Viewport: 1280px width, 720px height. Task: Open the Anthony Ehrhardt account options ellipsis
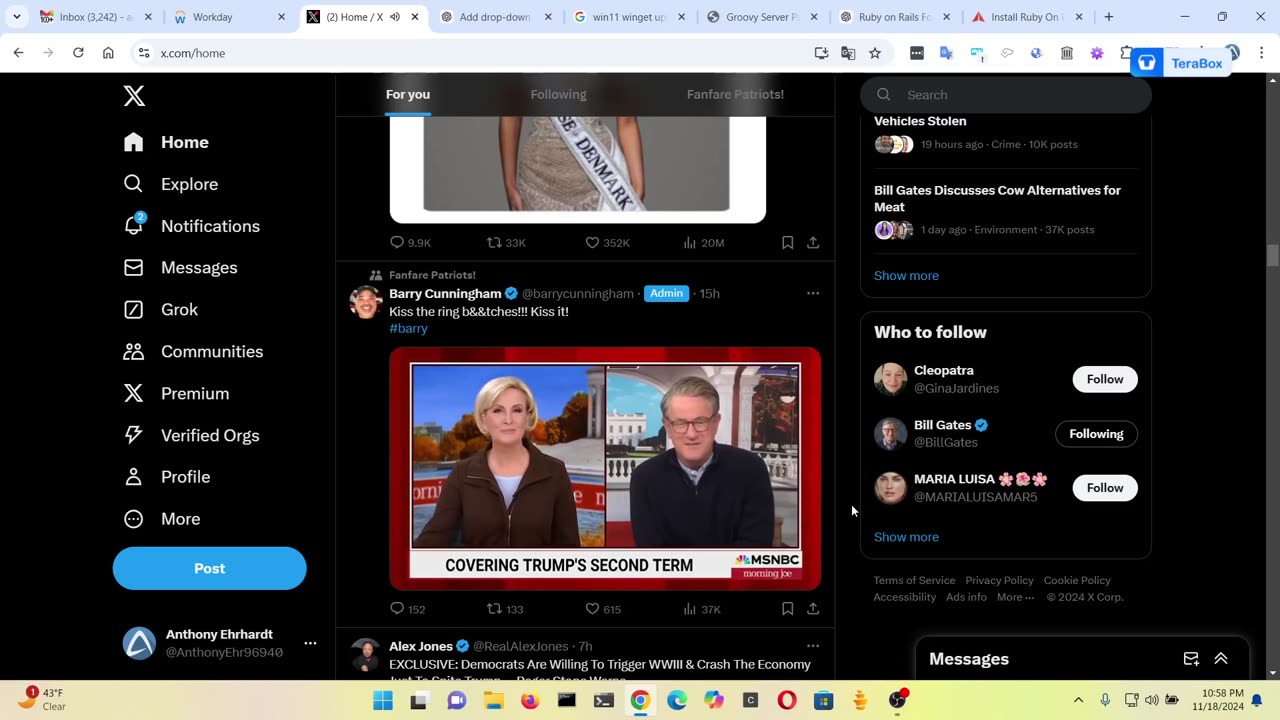(310, 644)
